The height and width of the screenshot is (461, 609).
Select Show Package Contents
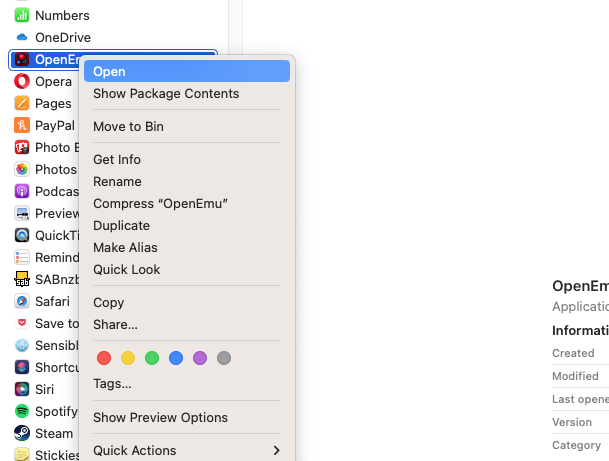tap(187, 94)
